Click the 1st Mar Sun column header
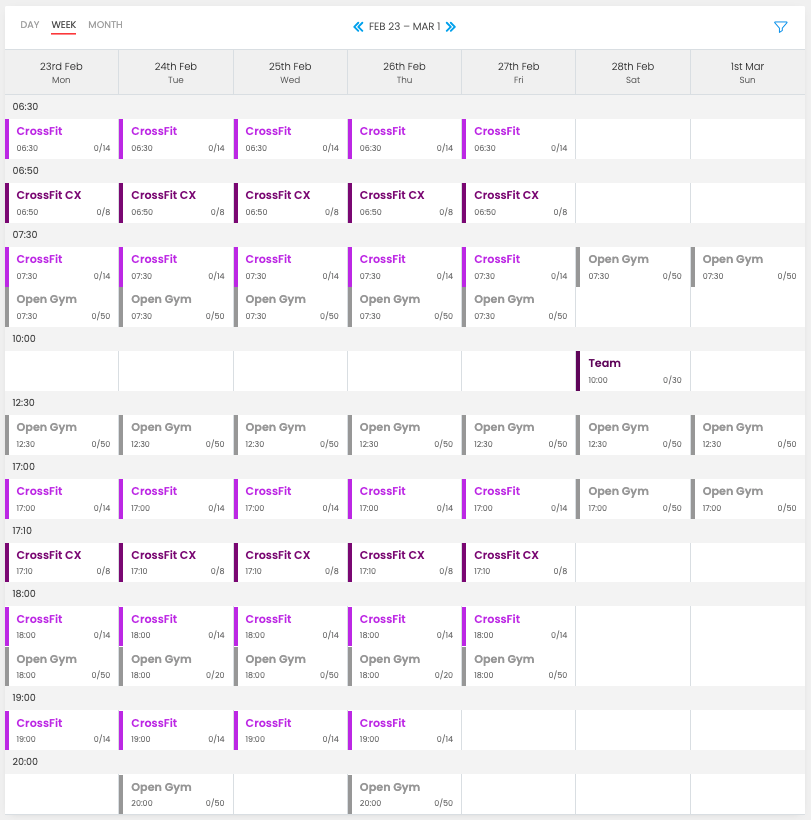The width and height of the screenshot is (811, 820). click(748, 72)
